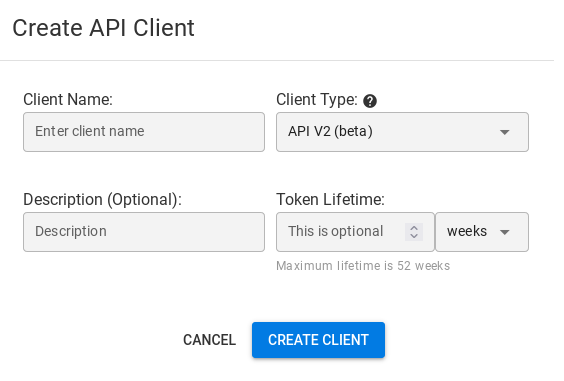Screen dimensions: 564x381
Task: Click into the Description text field
Action: [144, 232]
